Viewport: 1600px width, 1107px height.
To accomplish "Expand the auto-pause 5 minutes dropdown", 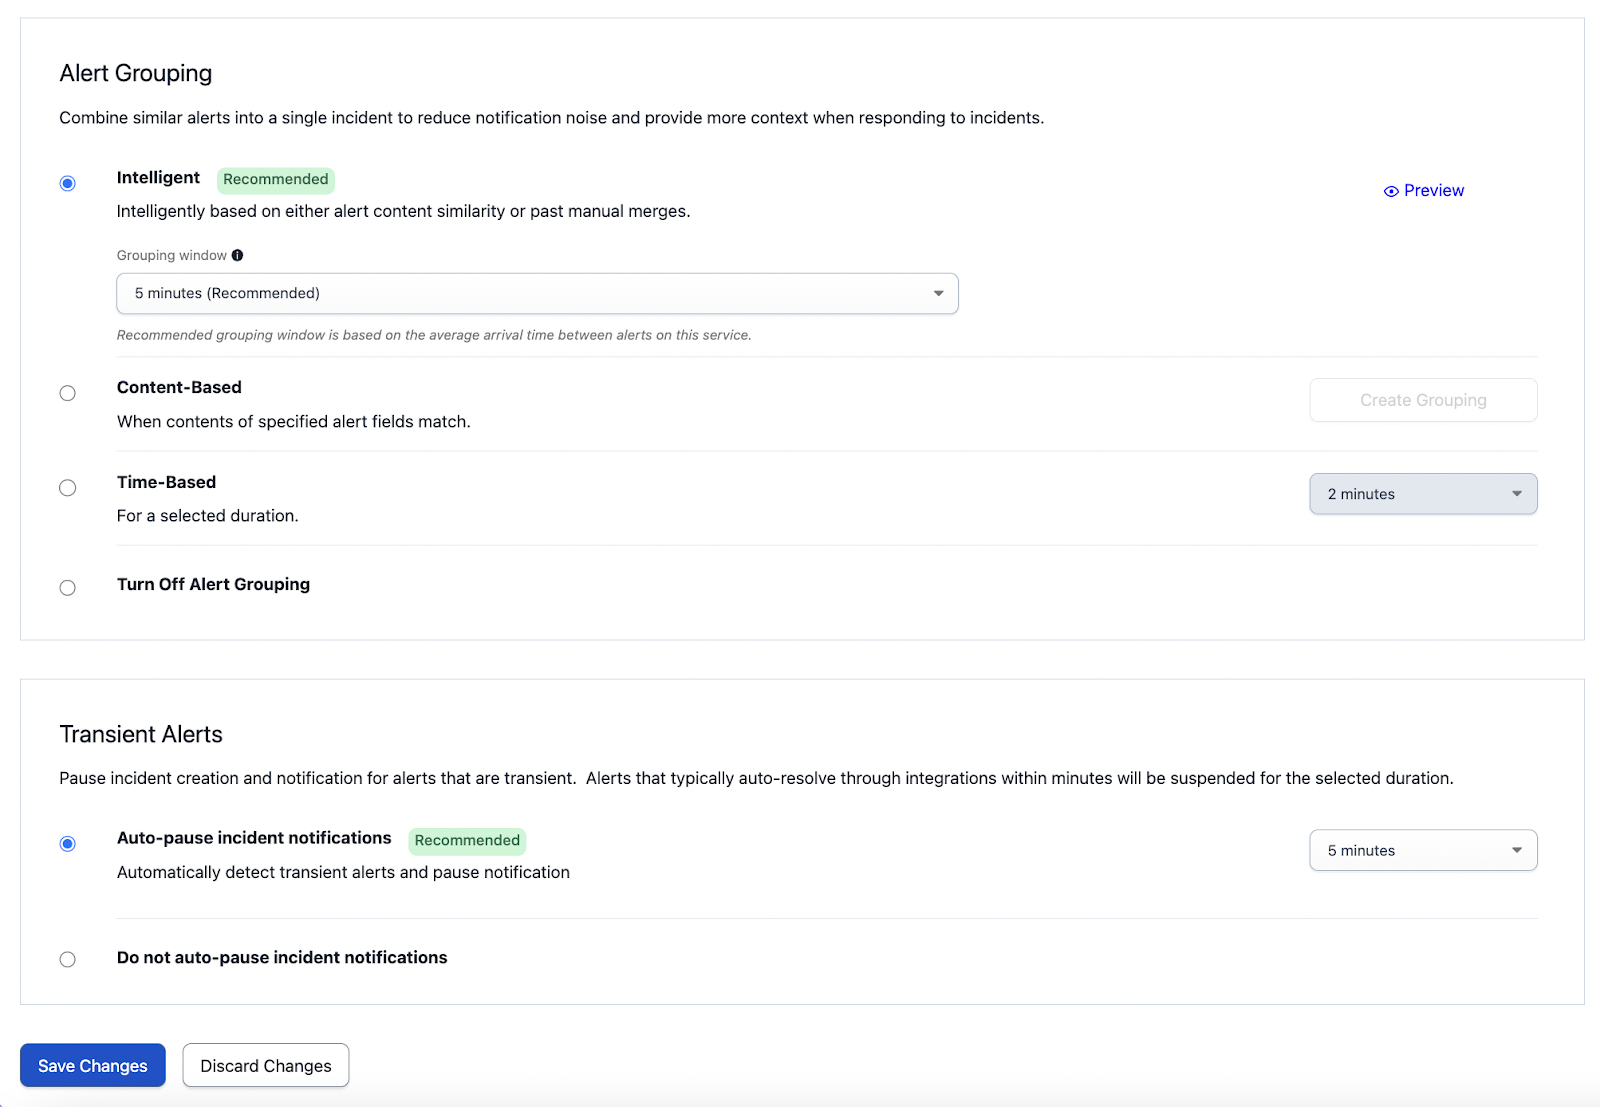I will (x=1422, y=851).
